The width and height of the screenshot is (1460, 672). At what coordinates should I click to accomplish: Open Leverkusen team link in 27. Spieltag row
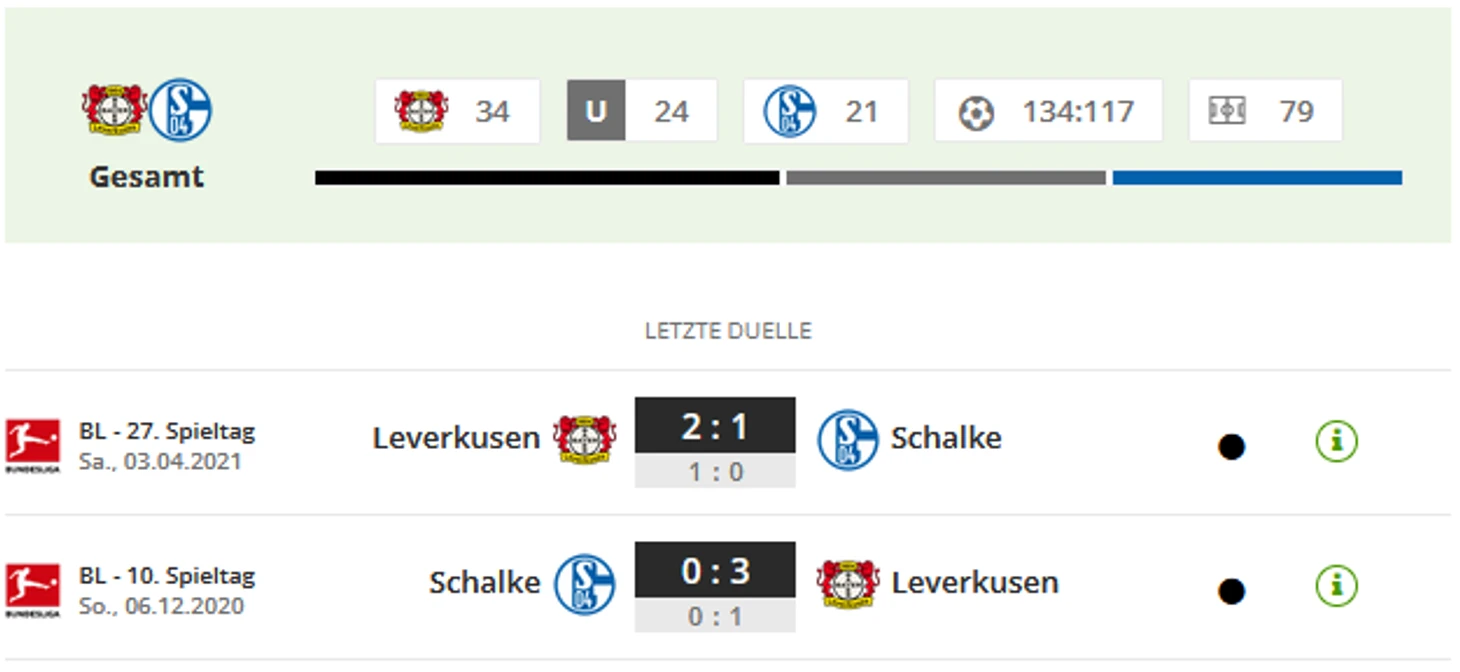[x=456, y=438]
